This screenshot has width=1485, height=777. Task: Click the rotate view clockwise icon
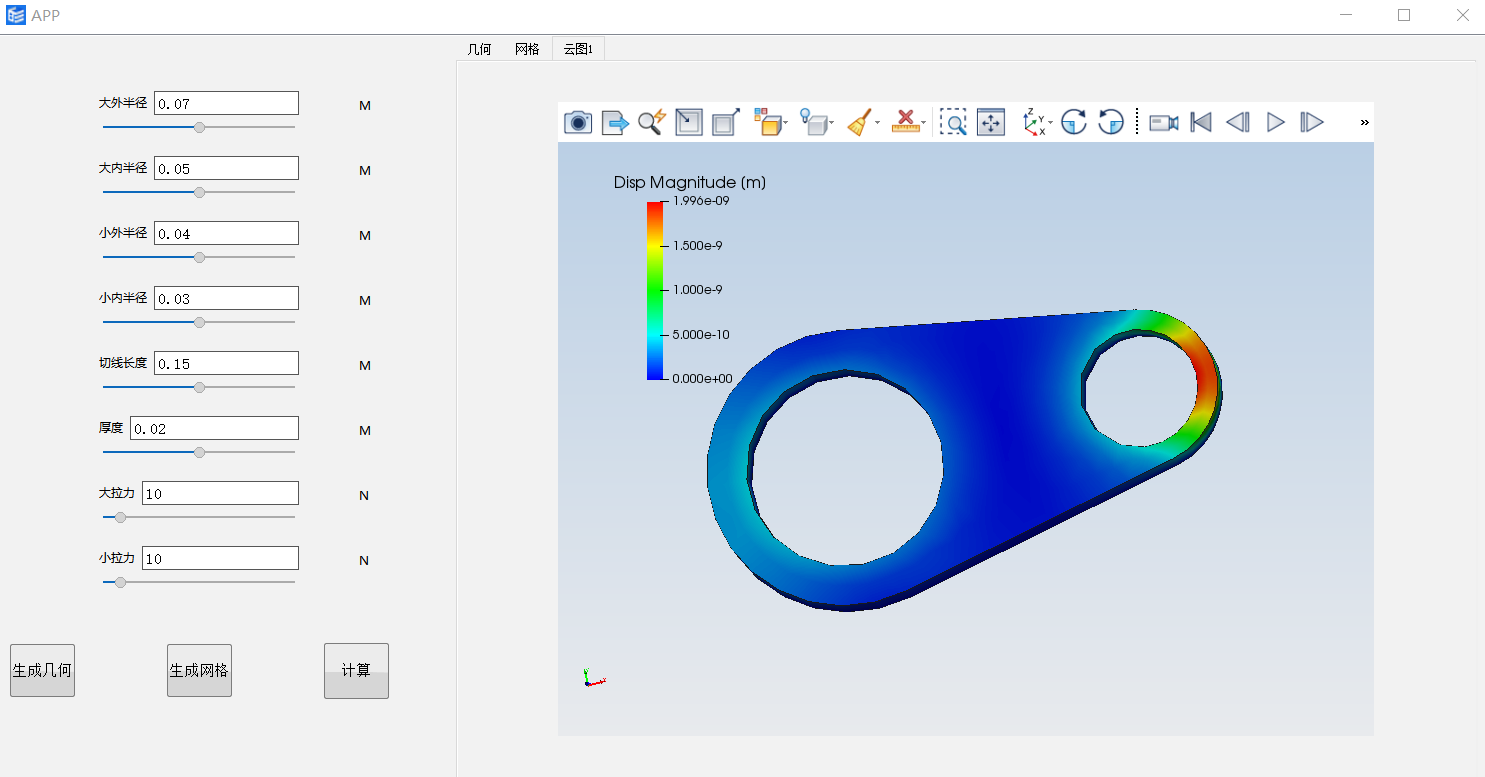tap(1074, 122)
